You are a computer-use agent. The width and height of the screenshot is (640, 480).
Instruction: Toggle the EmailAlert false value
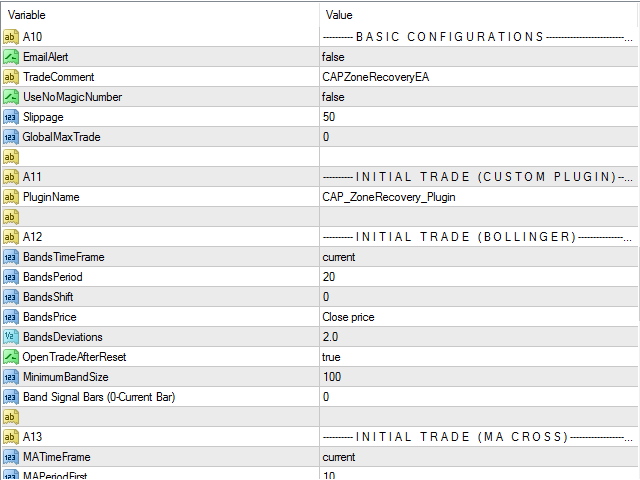[479, 57]
